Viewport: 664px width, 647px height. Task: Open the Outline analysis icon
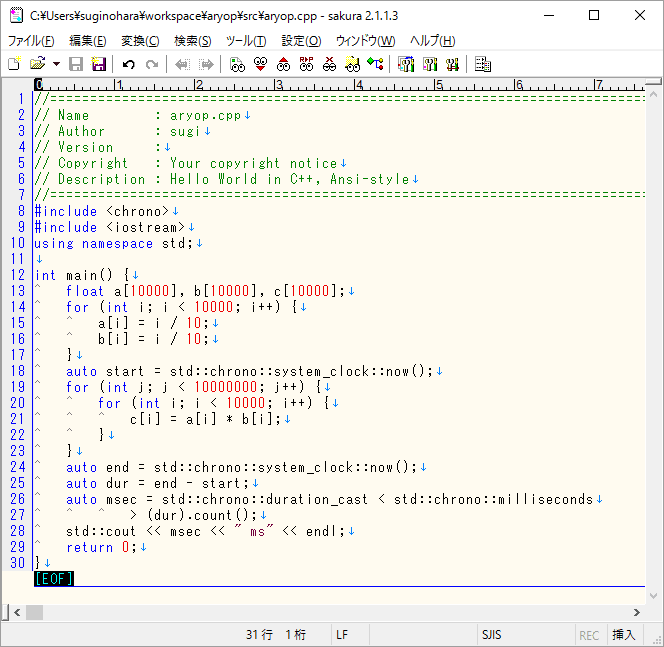point(375,64)
